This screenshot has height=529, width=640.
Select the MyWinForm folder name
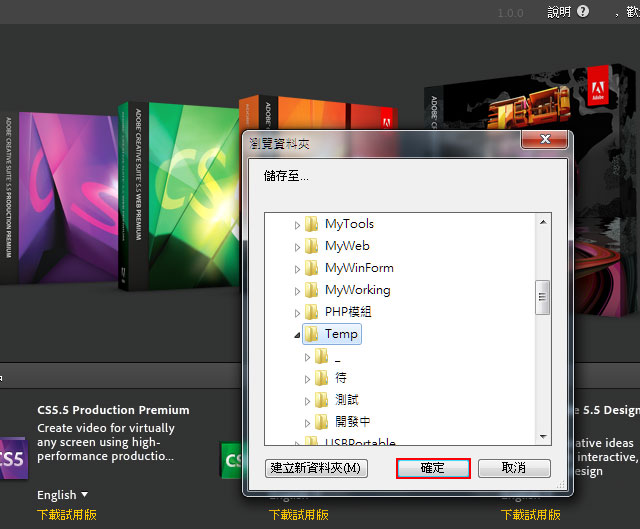tap(359, 268)
